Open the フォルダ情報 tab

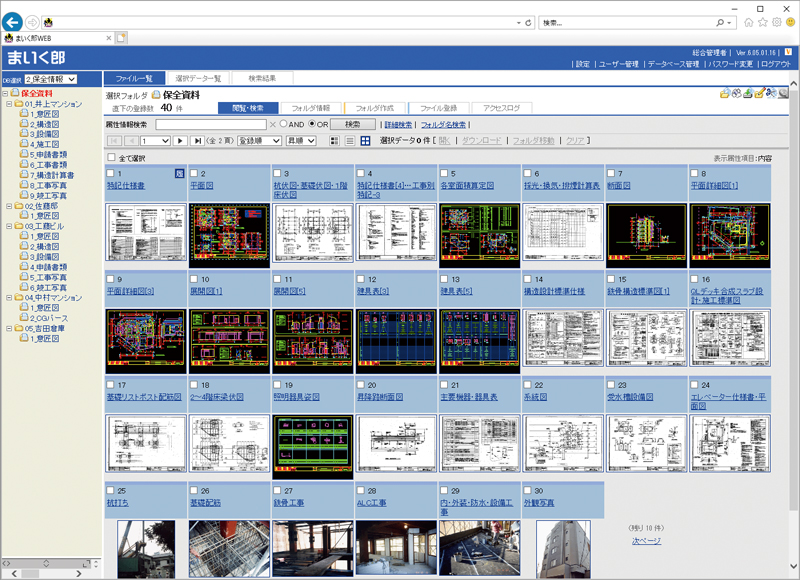click(x=310, y=107)
